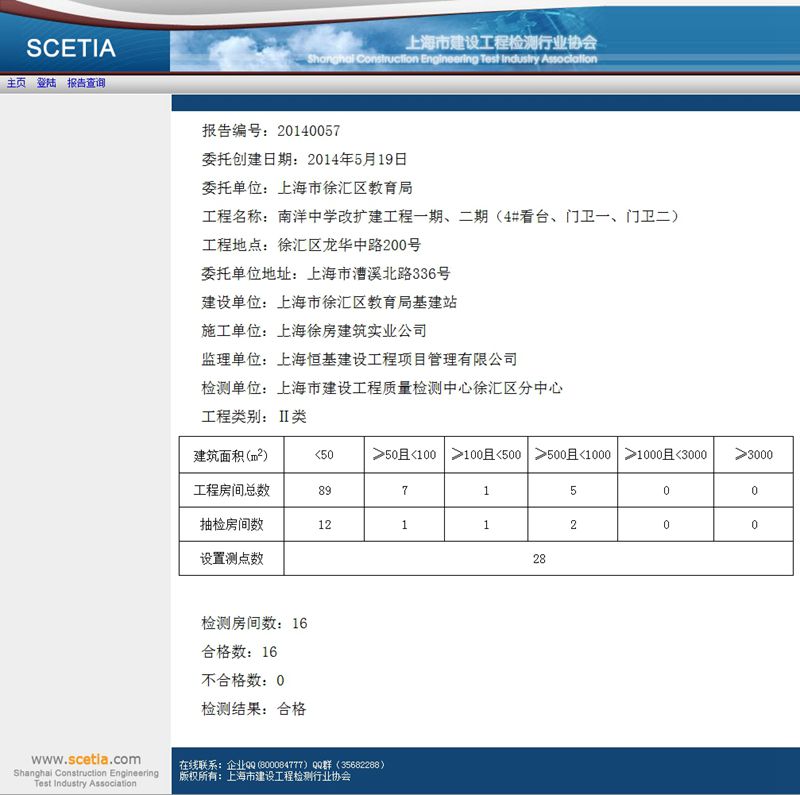Click the 检测房间数: 16 line
800x795 pixels.
tap(255, 623)
